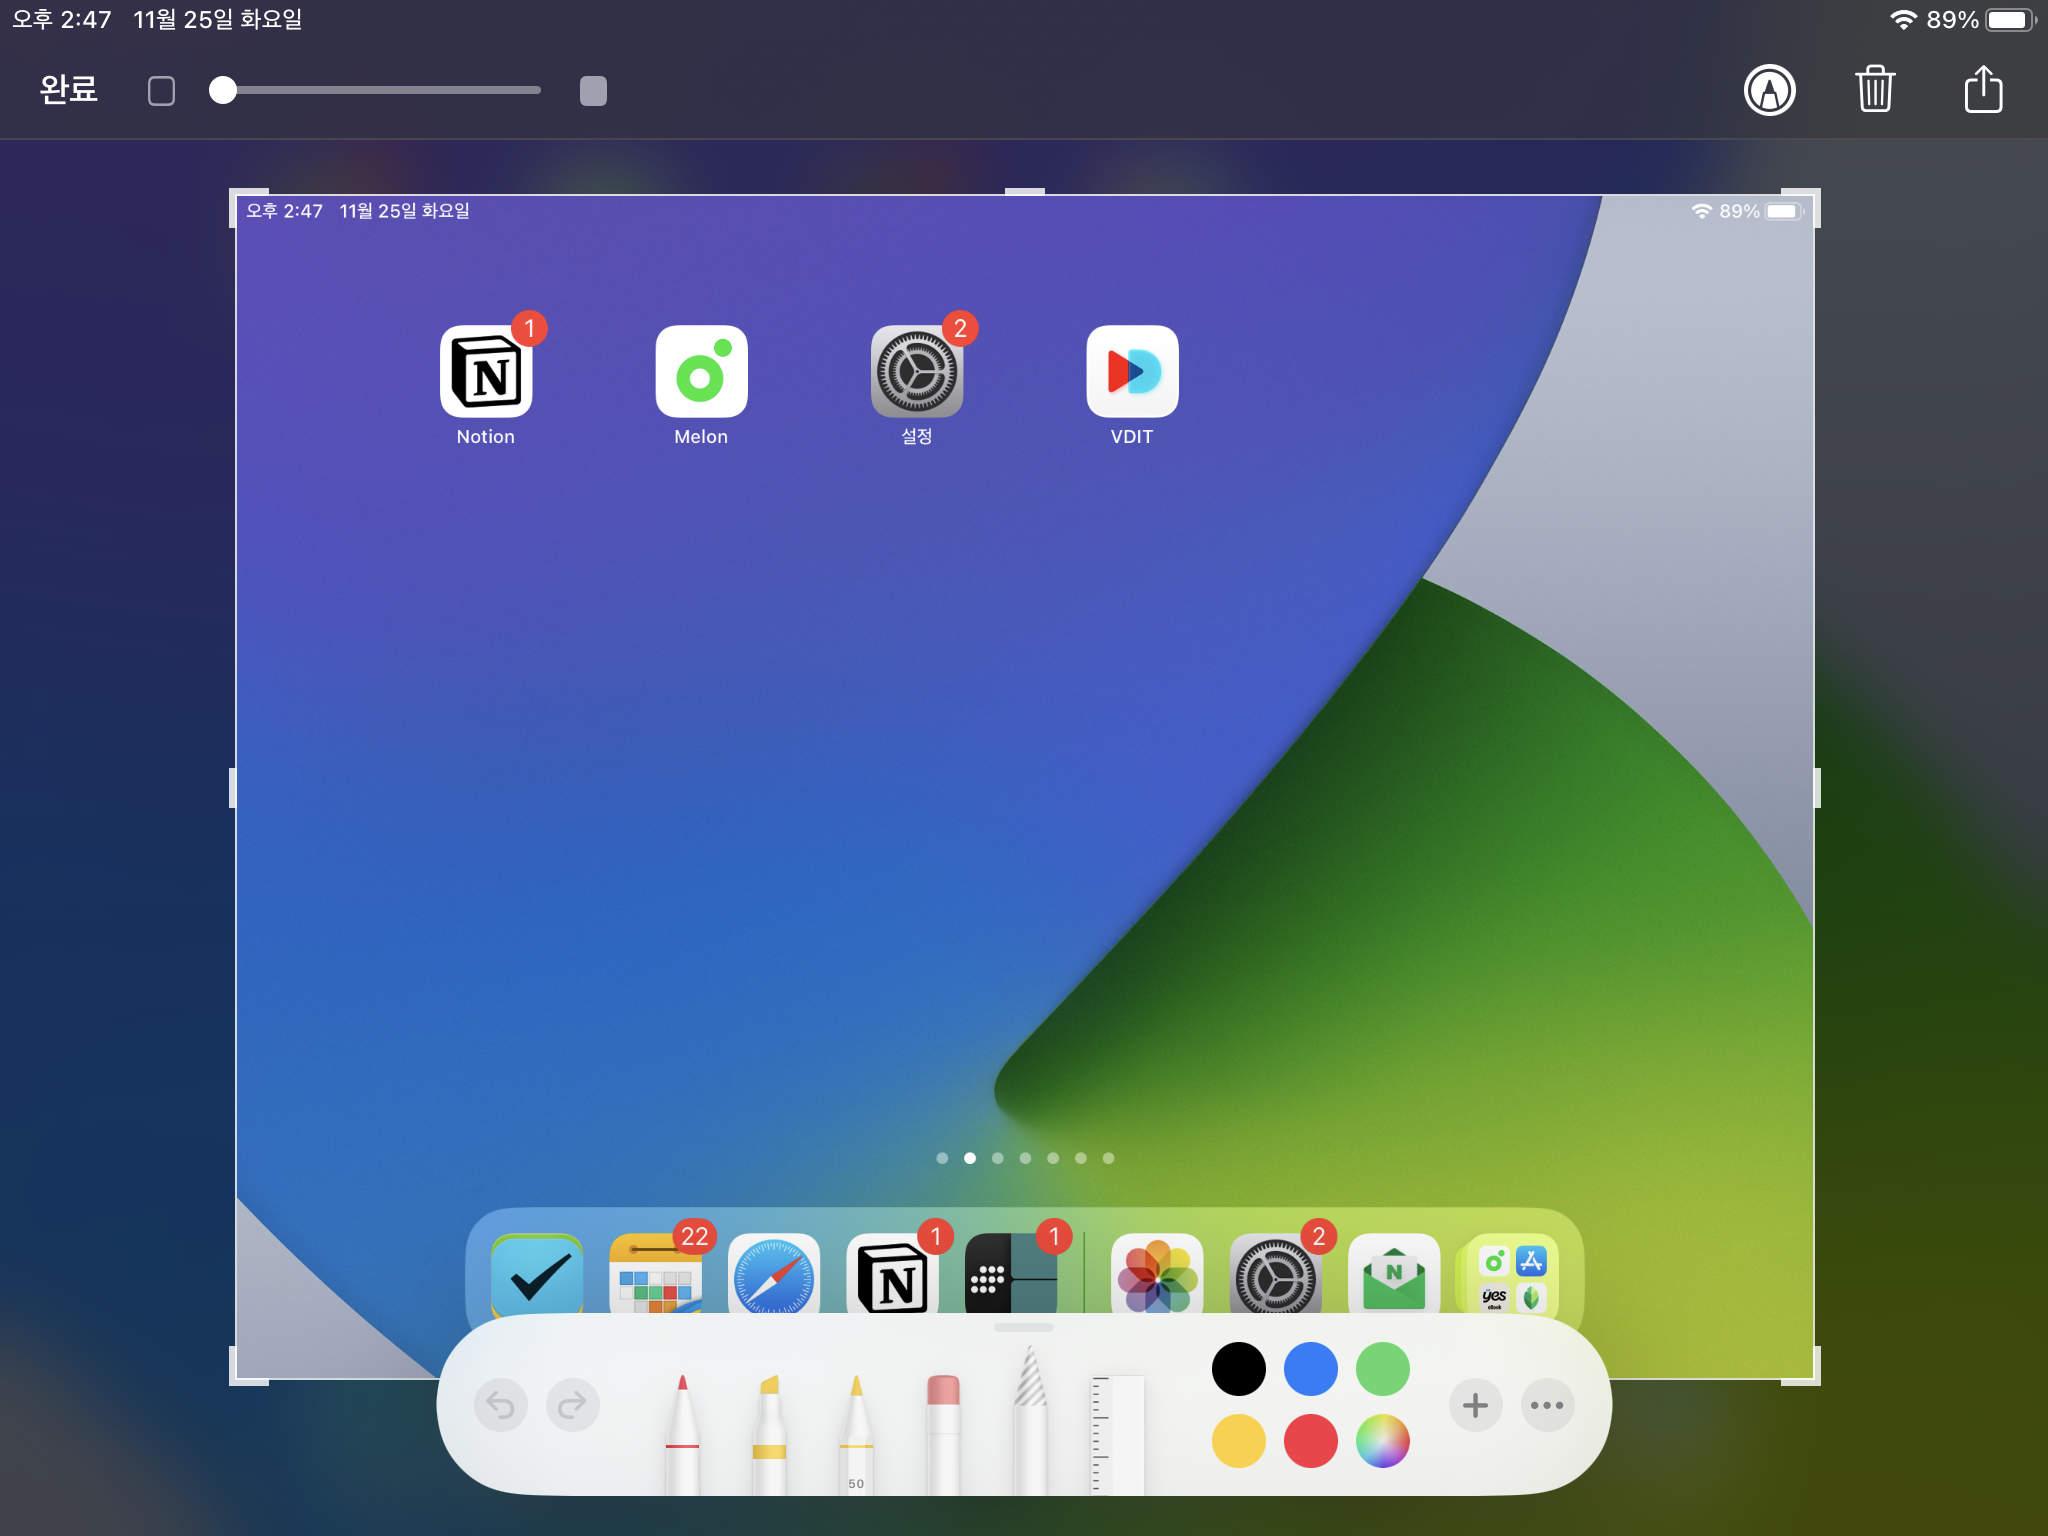Select the pencil tool
This screenshot has height=1536, width=2048.
(856, 1432)
